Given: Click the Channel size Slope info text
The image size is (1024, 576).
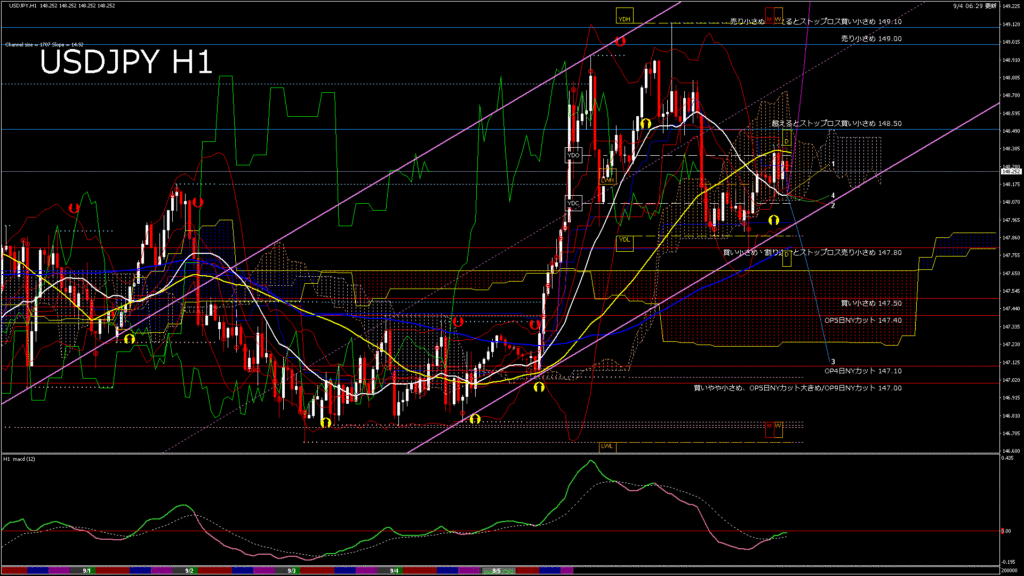Looking at the screenshot, I should point(40,45).
